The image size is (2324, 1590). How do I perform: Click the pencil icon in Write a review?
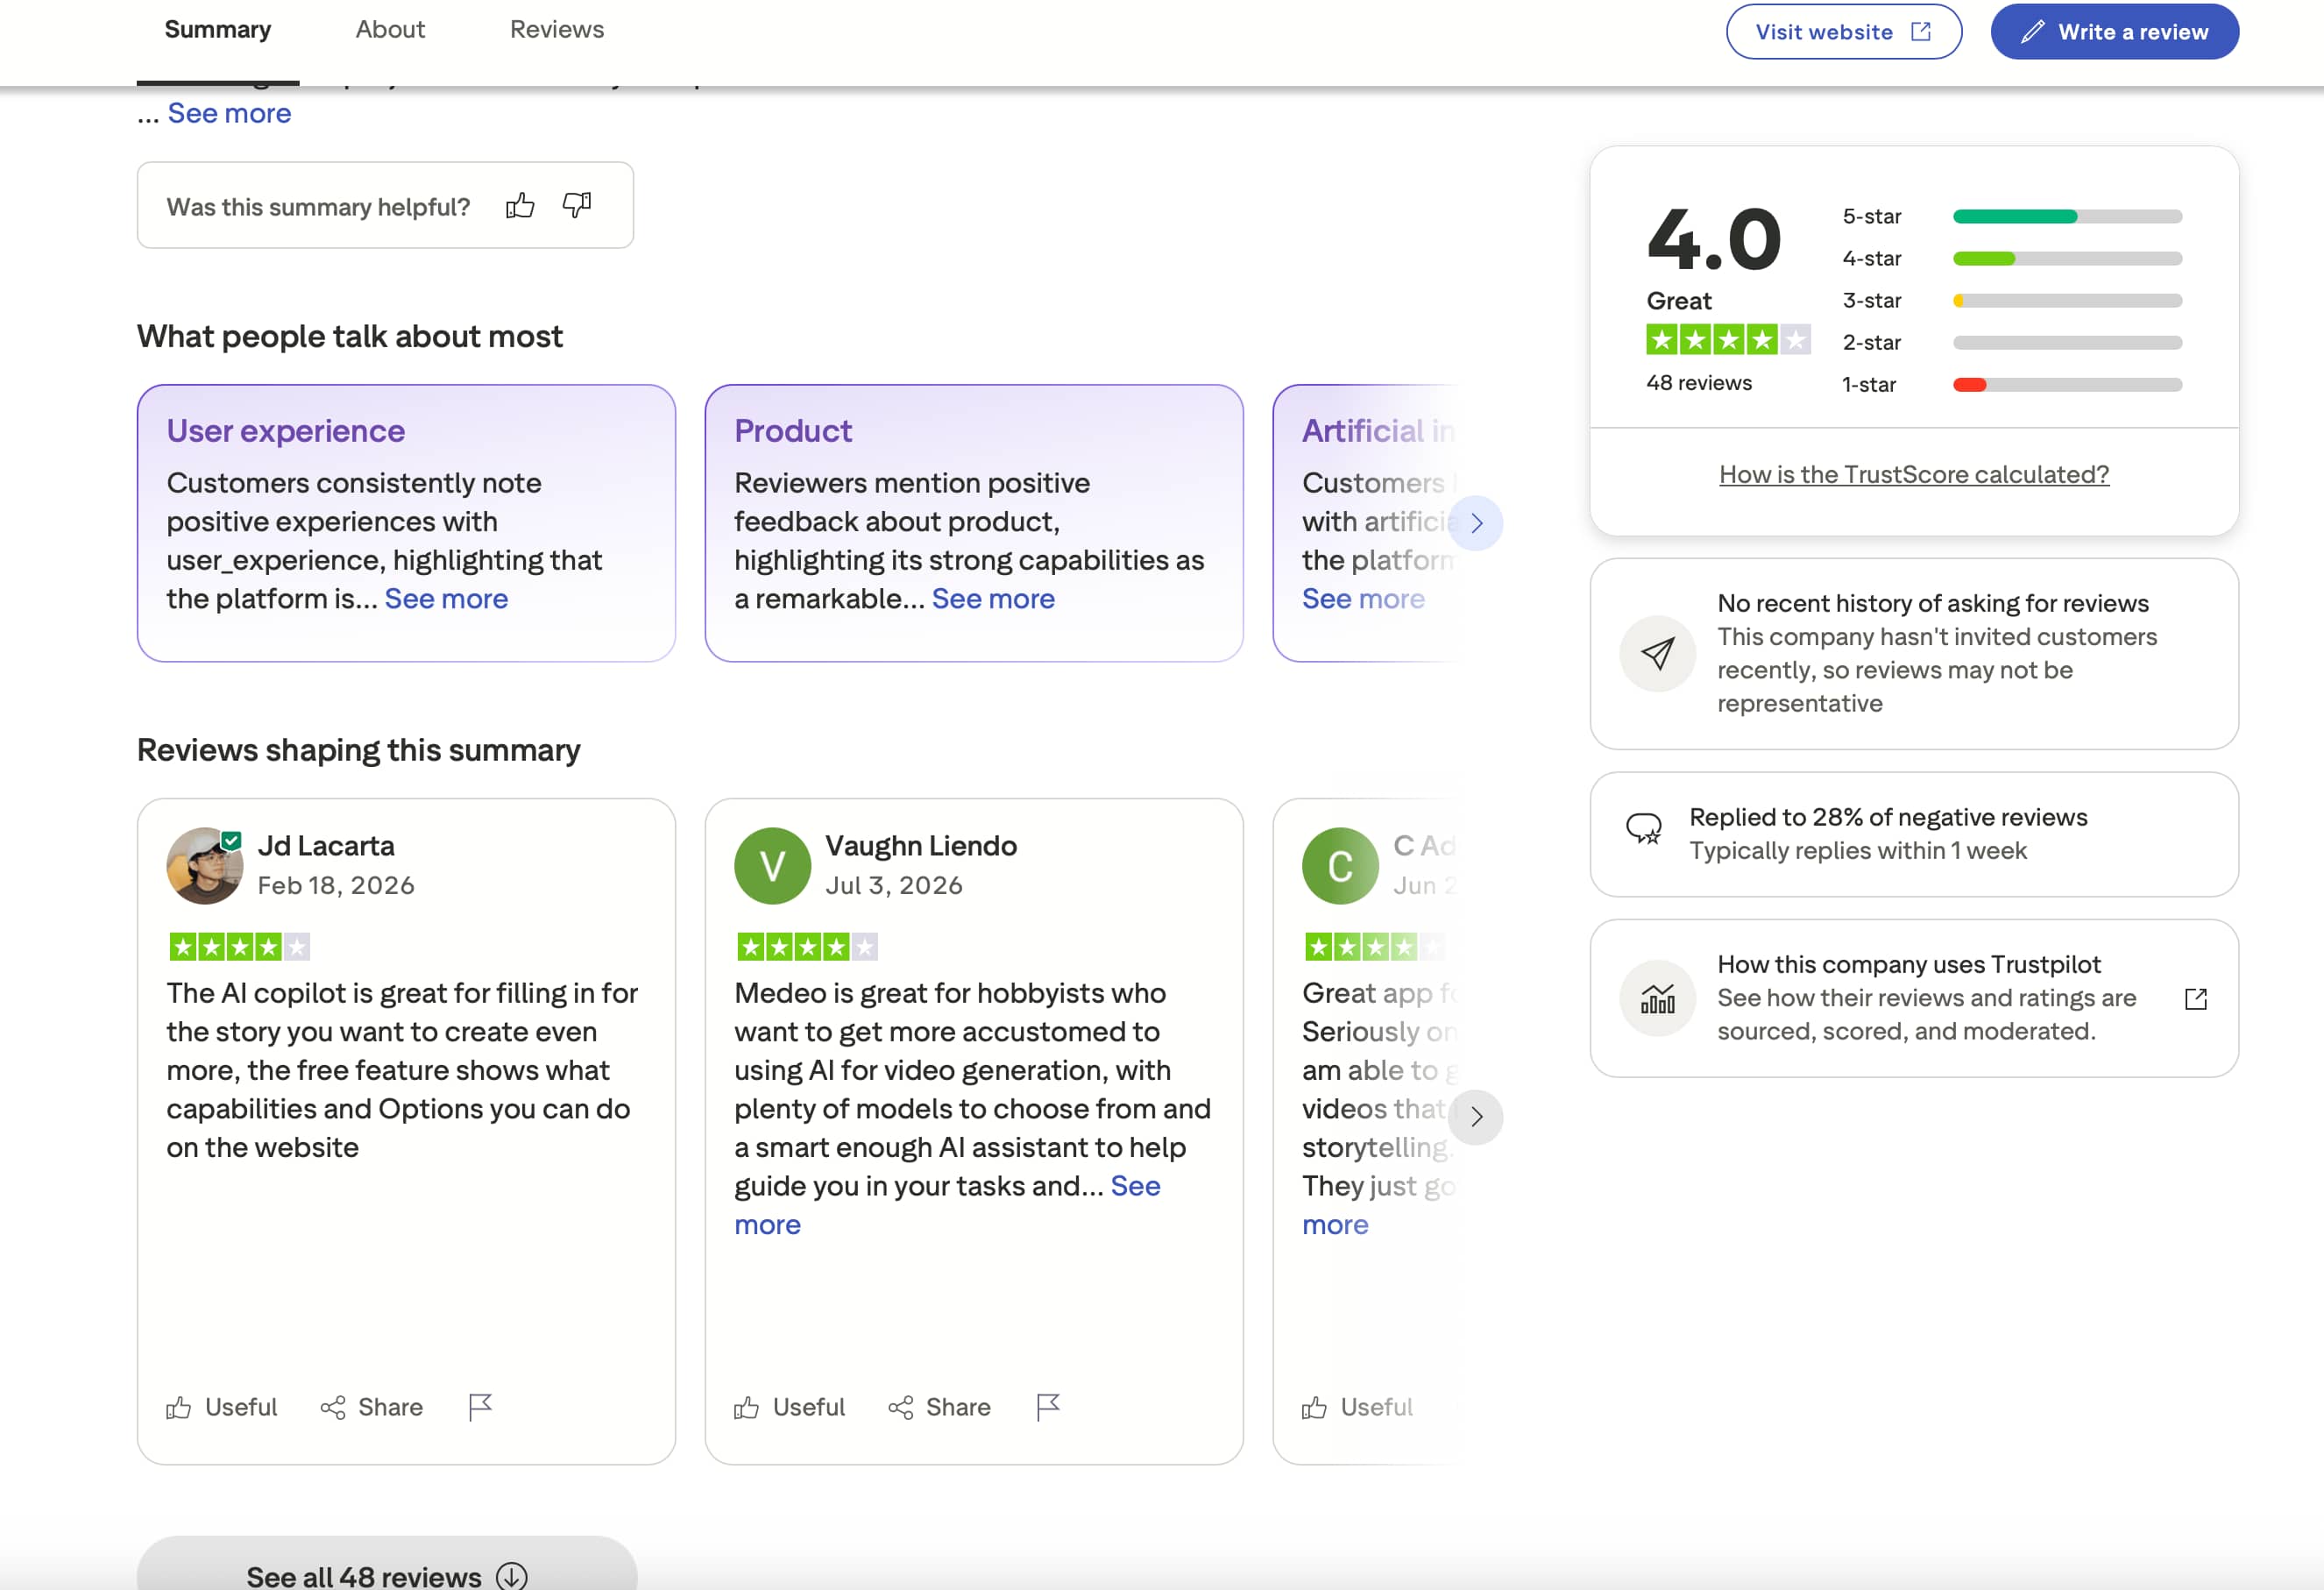click(x=2032, y=32)
